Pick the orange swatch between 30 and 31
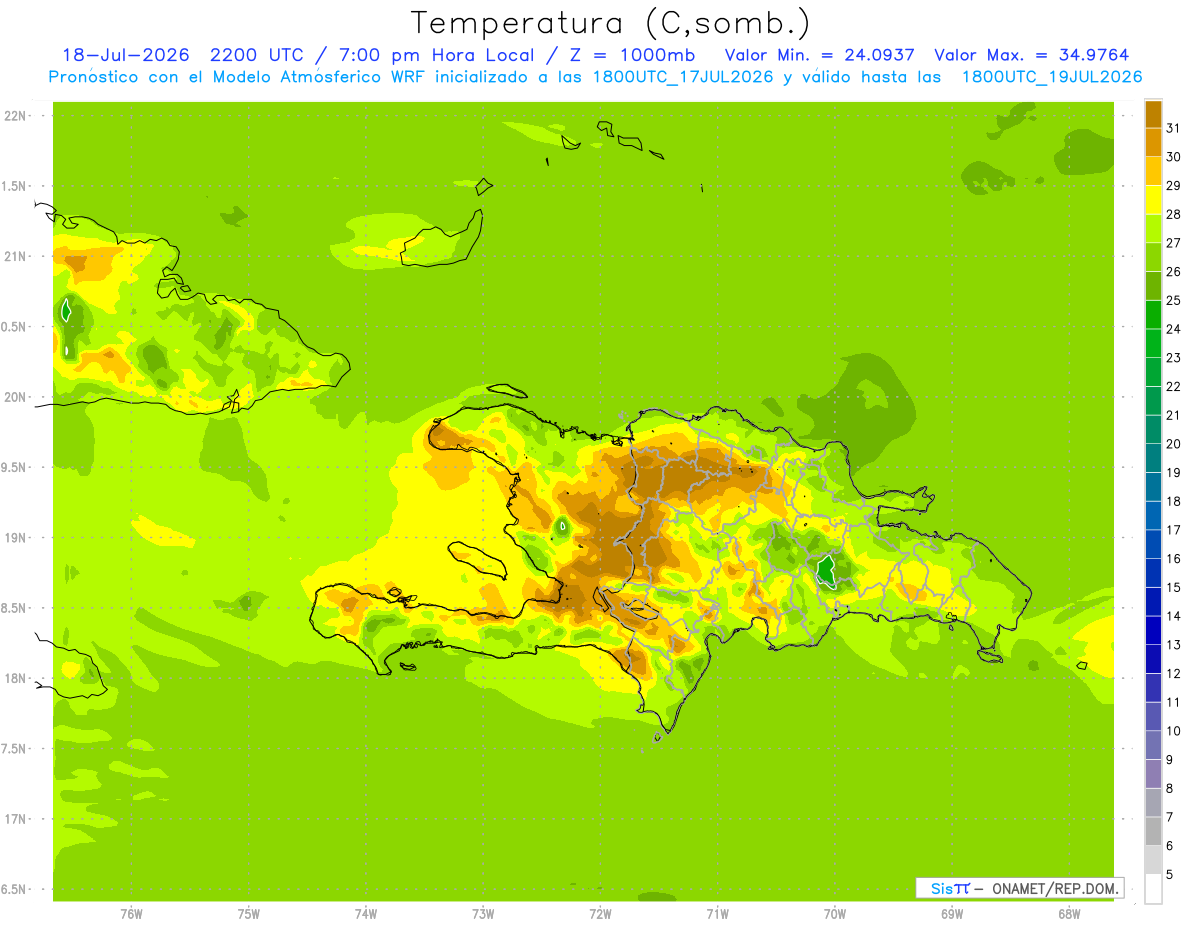 (x=1153, y=143)
